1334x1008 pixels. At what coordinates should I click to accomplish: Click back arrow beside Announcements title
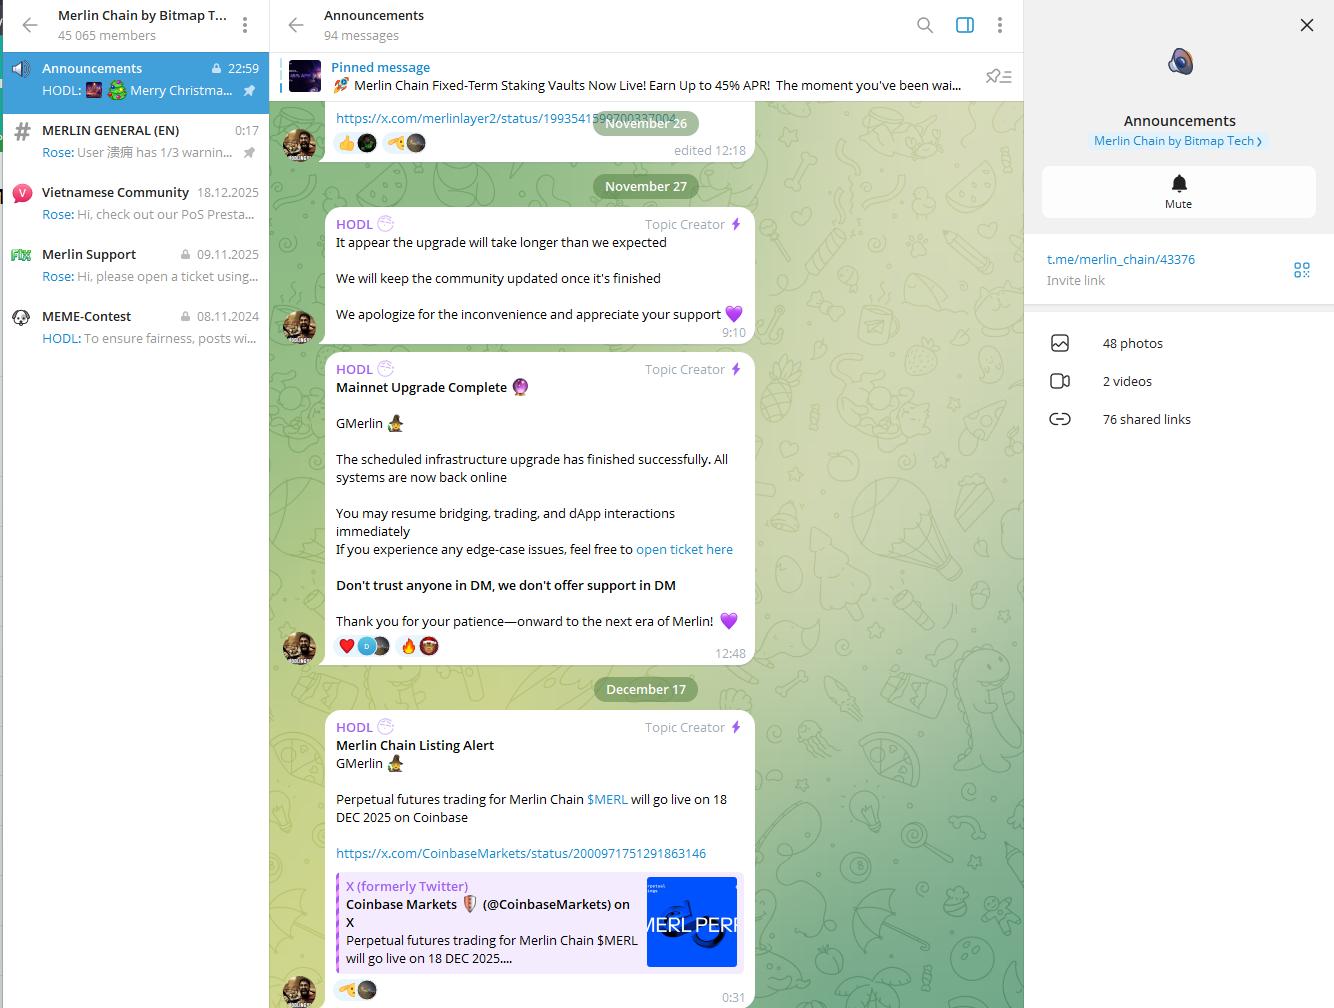tap(296, 25)
